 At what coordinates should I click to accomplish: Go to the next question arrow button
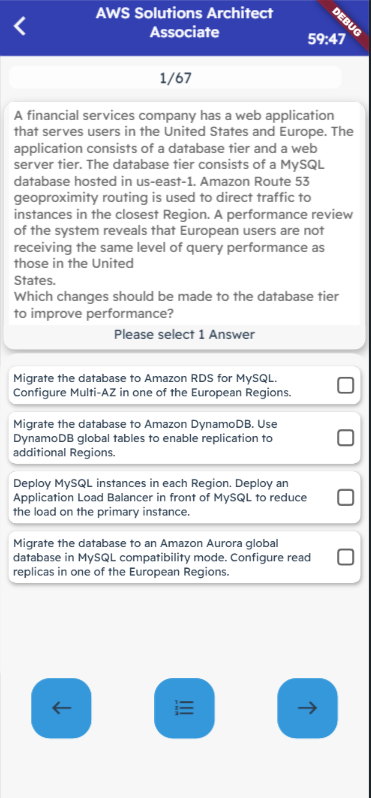coord(307,708)
